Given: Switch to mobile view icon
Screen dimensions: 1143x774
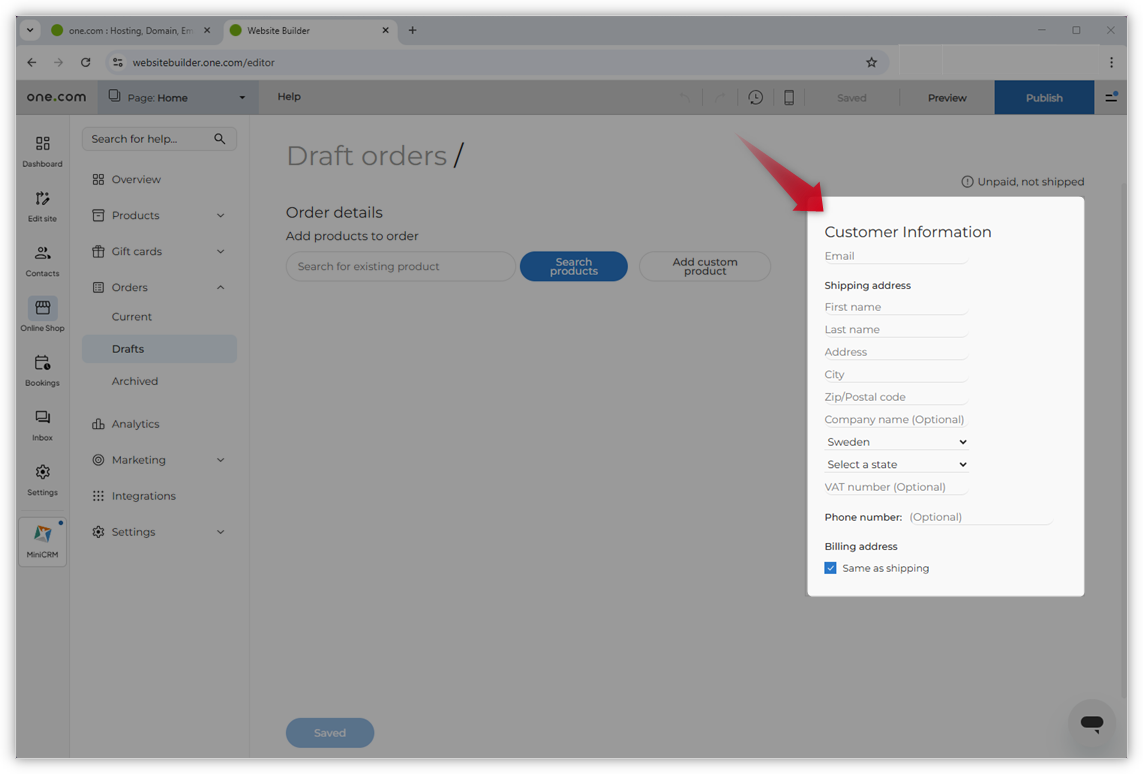Looking at the screenshot, I should click(789, 98).
